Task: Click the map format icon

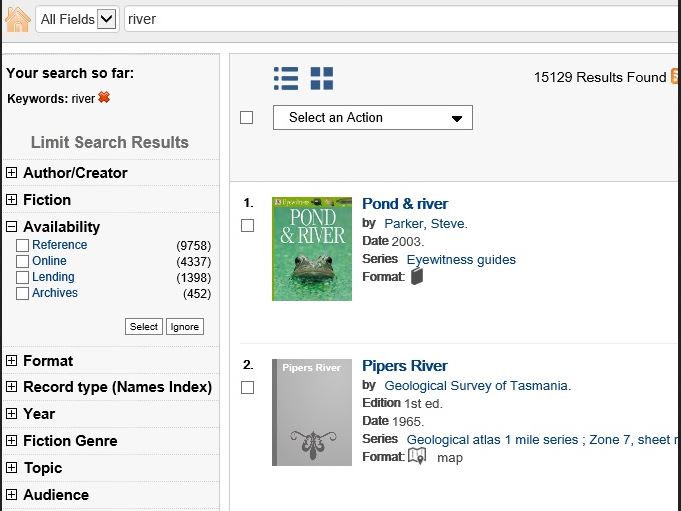Action: point(417,456)
